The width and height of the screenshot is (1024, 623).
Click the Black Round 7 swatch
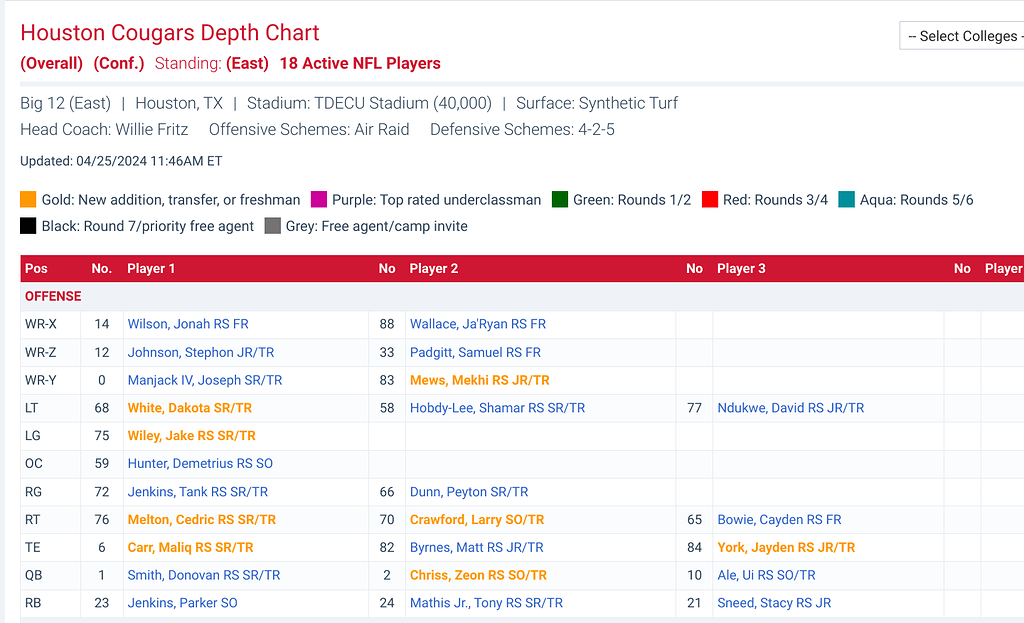tap(28, 226)
